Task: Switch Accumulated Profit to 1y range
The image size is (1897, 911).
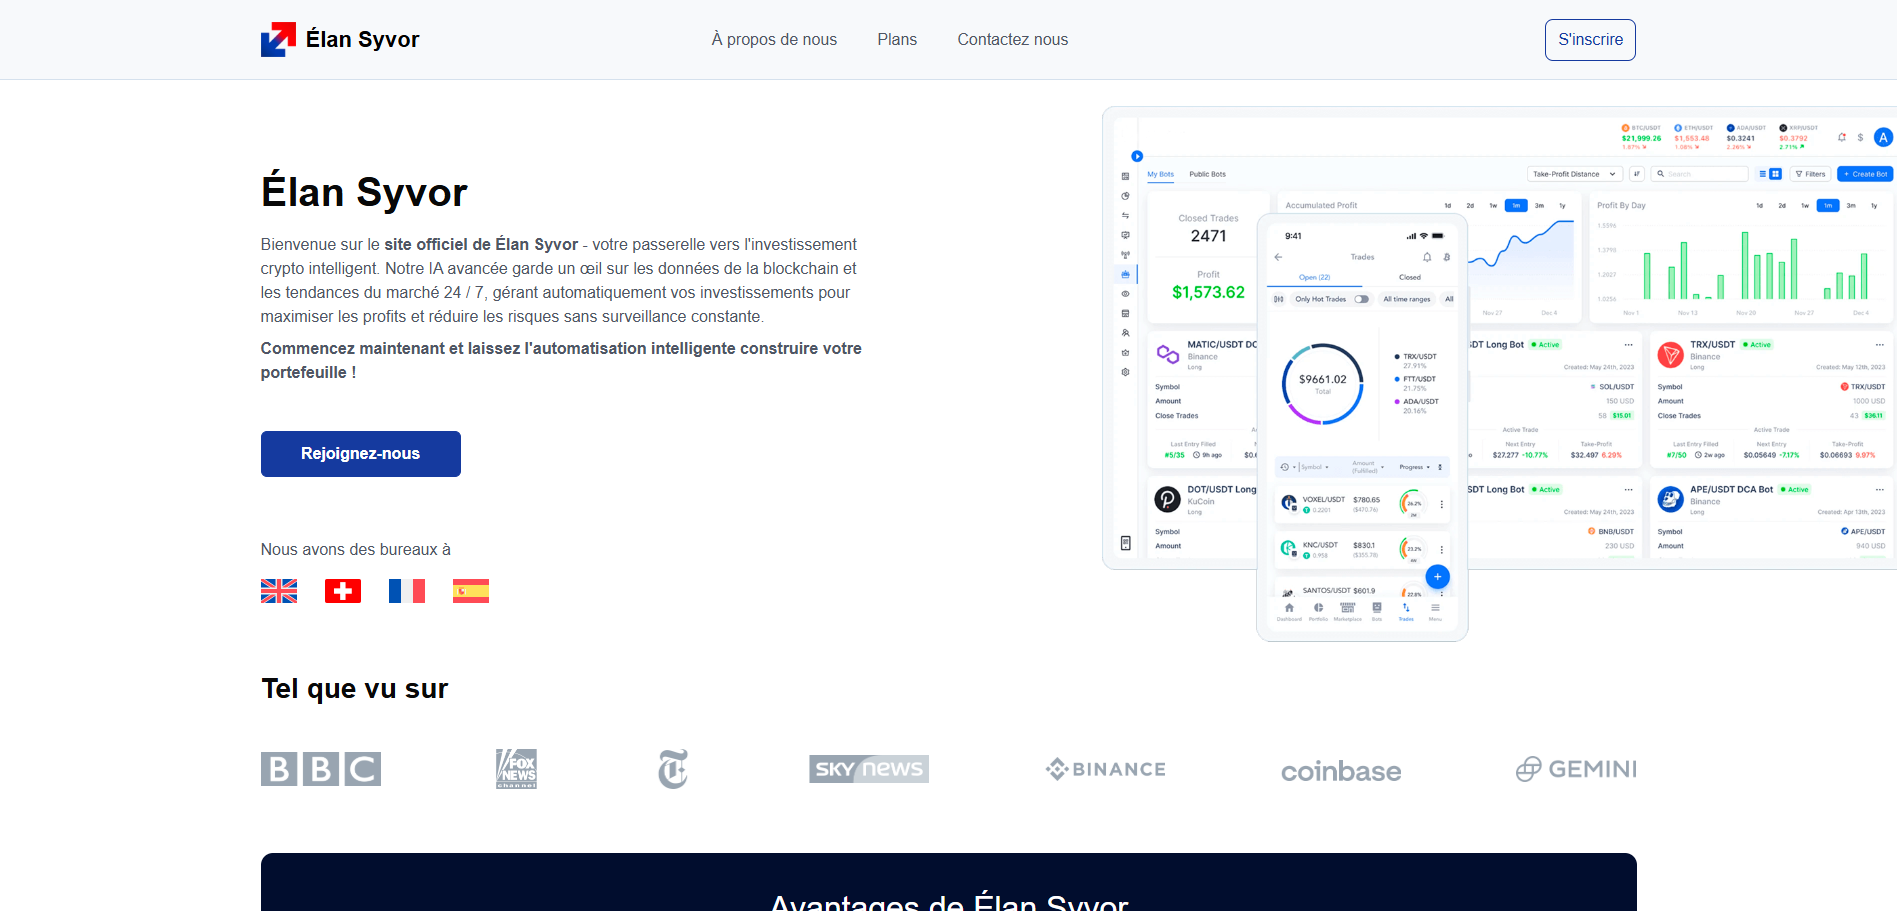Action: coord(1562,205)
